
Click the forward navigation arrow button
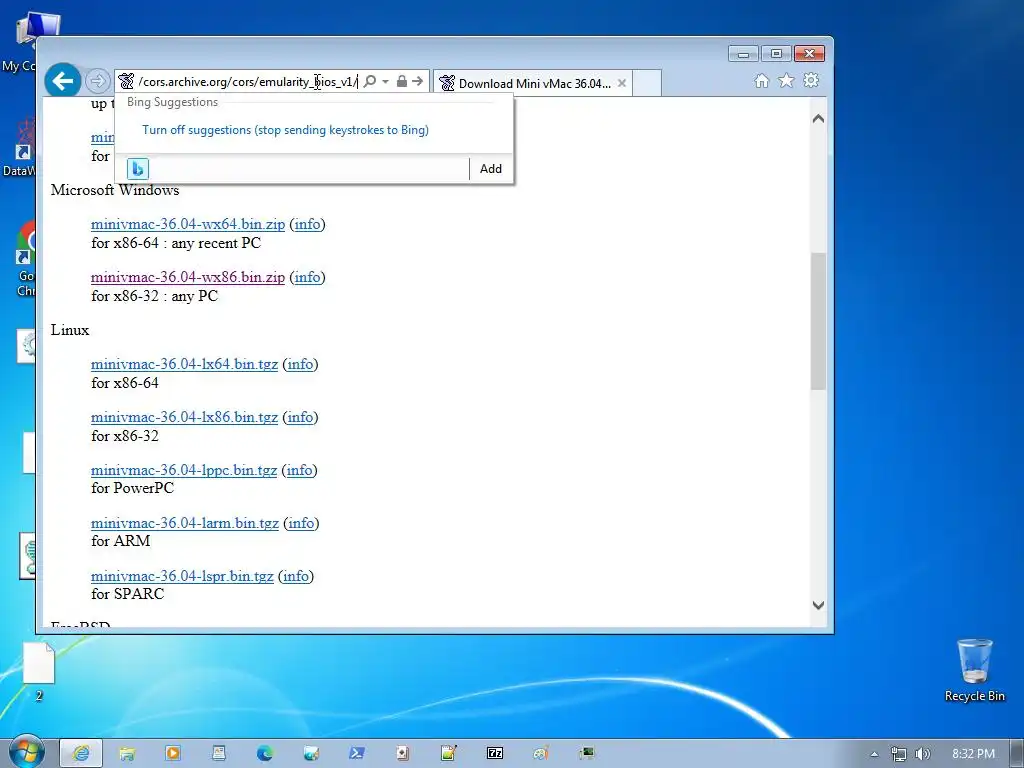click(97, 81)
